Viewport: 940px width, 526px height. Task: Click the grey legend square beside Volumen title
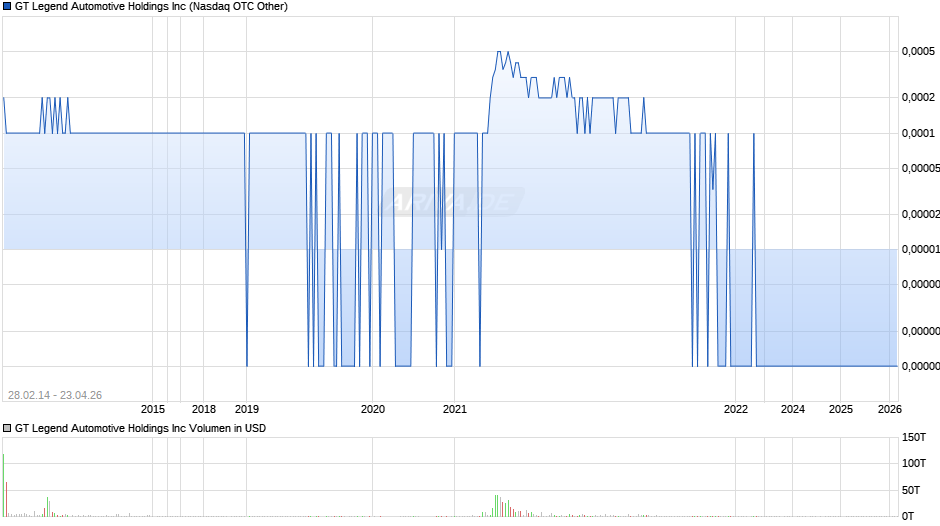click(7, 428)
